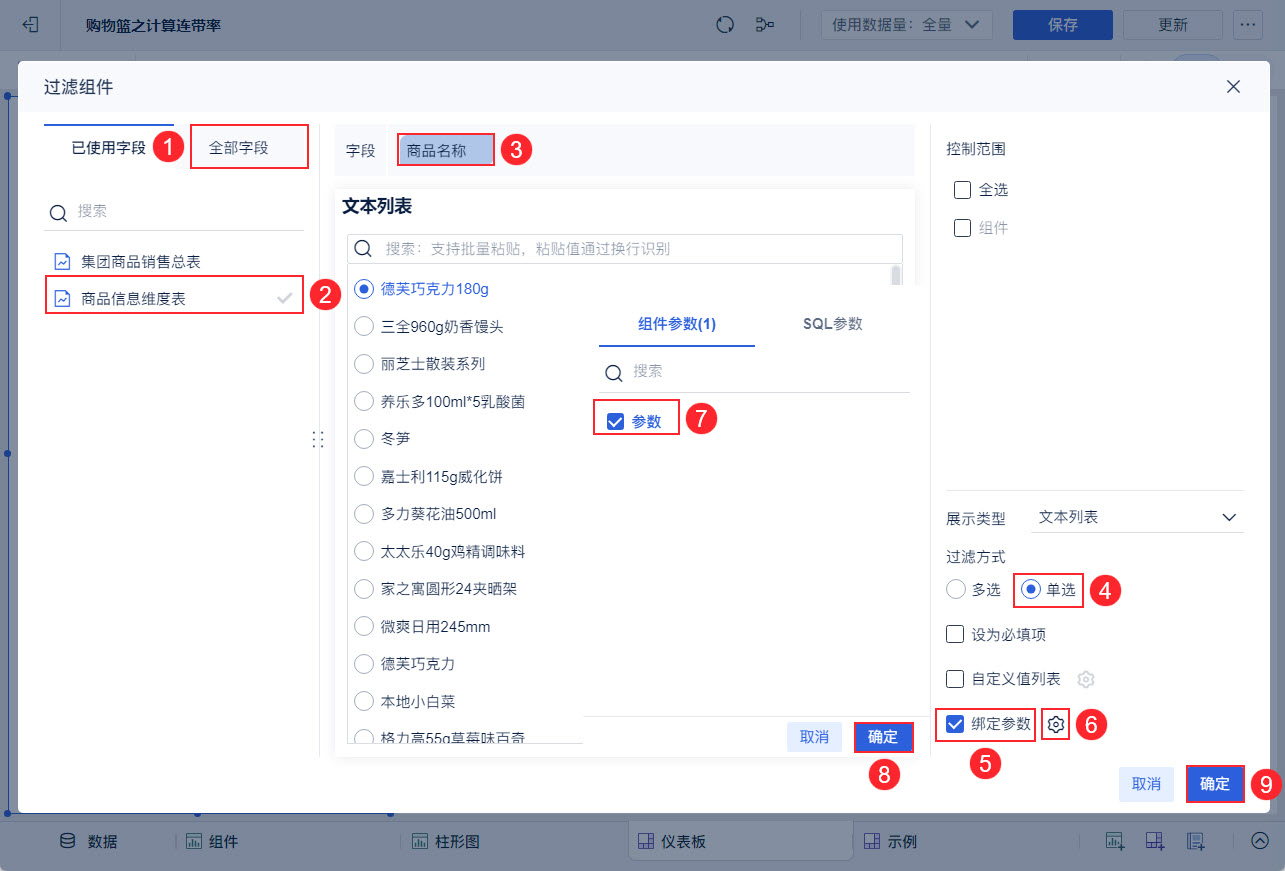Open the data flow diagram icon
This screenshot has height=871, width=1285.
coord(765,25)
